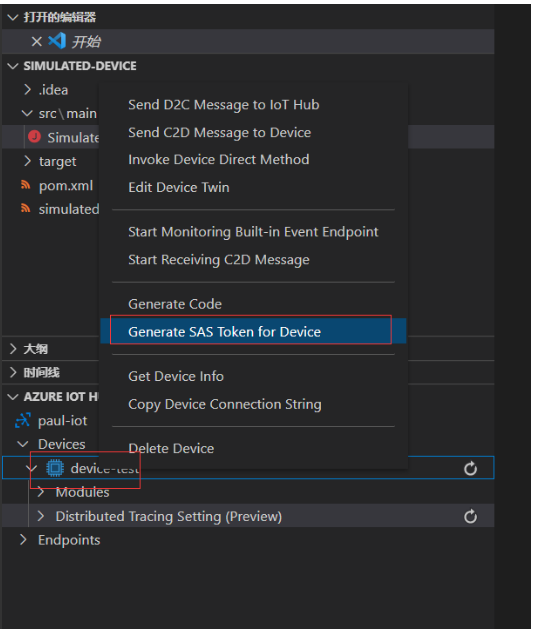
Task: Collapse the Devices node
Action: point(23,444)
